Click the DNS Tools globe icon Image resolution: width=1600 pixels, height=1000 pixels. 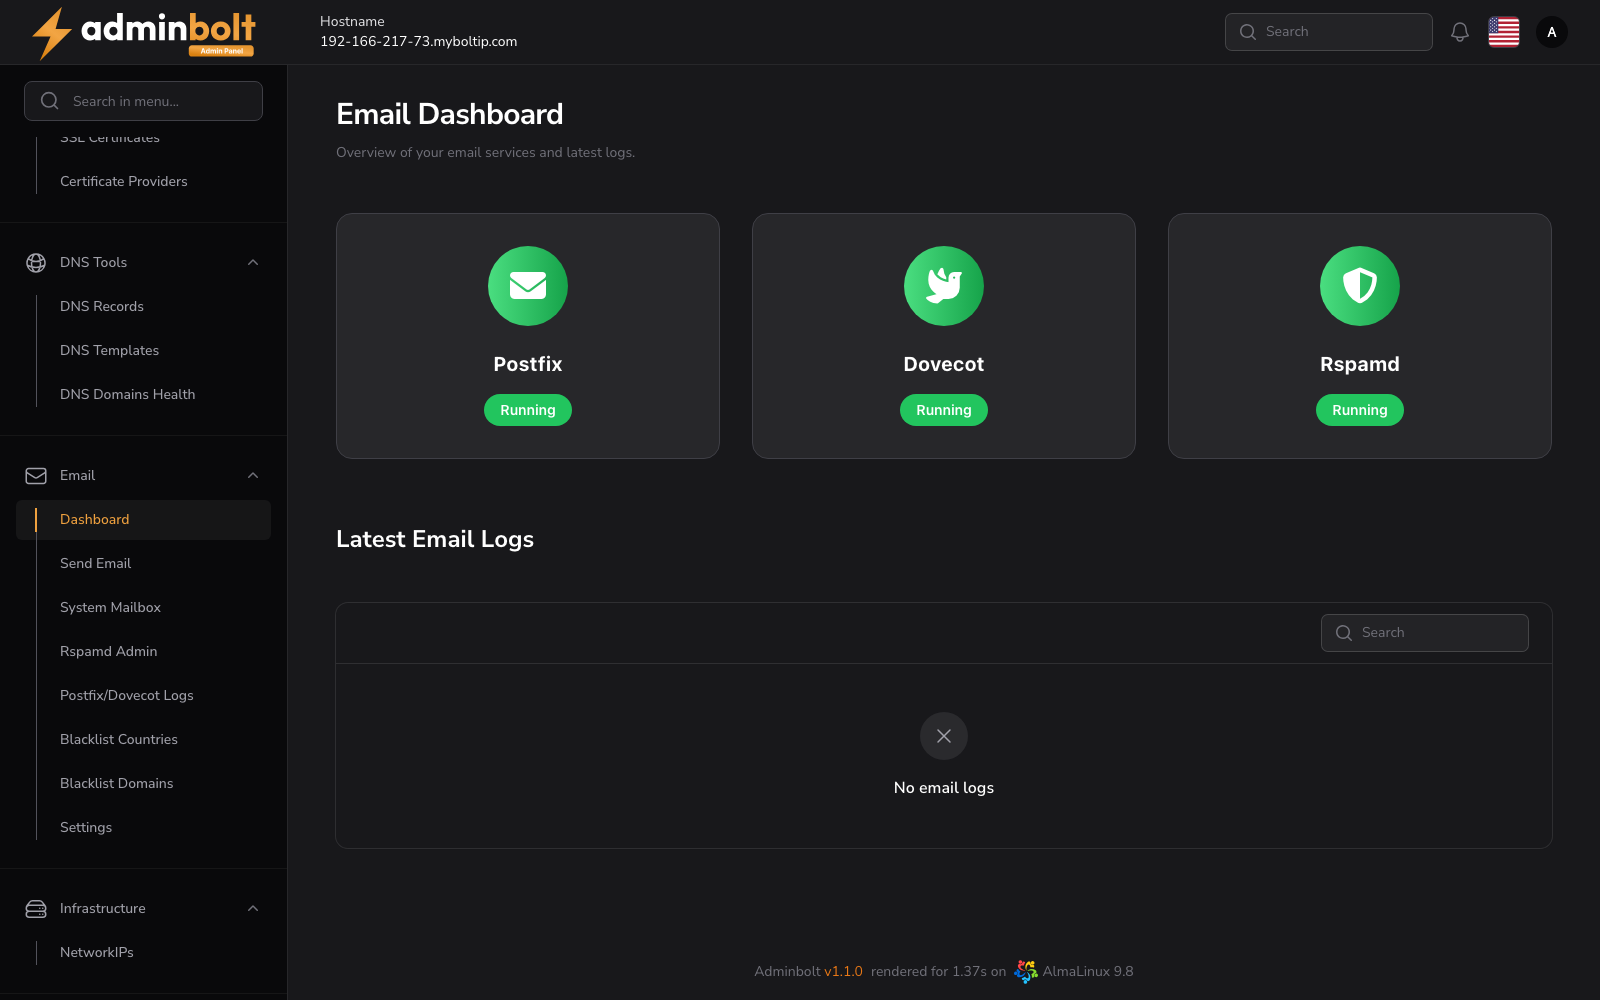[x=36, y=262]
